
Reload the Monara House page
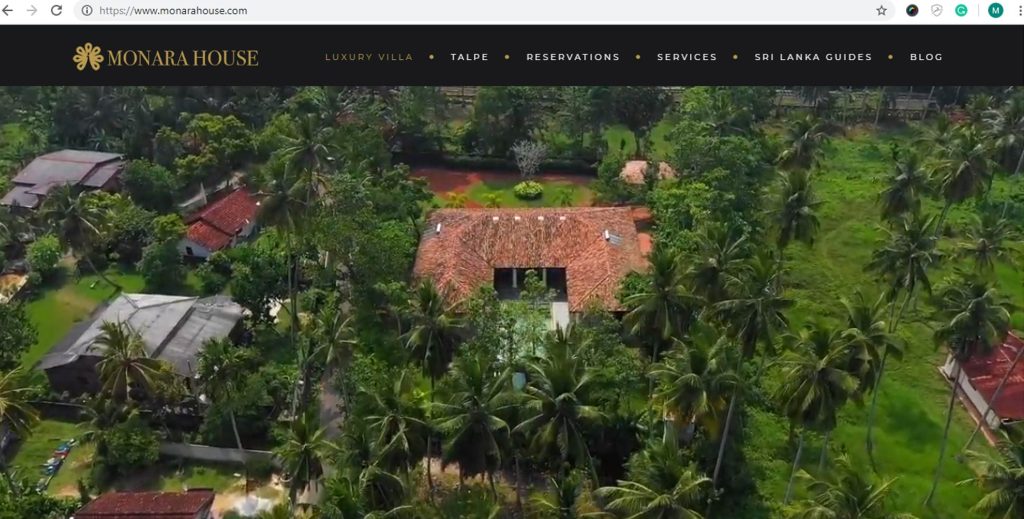[x=57, y=10]
